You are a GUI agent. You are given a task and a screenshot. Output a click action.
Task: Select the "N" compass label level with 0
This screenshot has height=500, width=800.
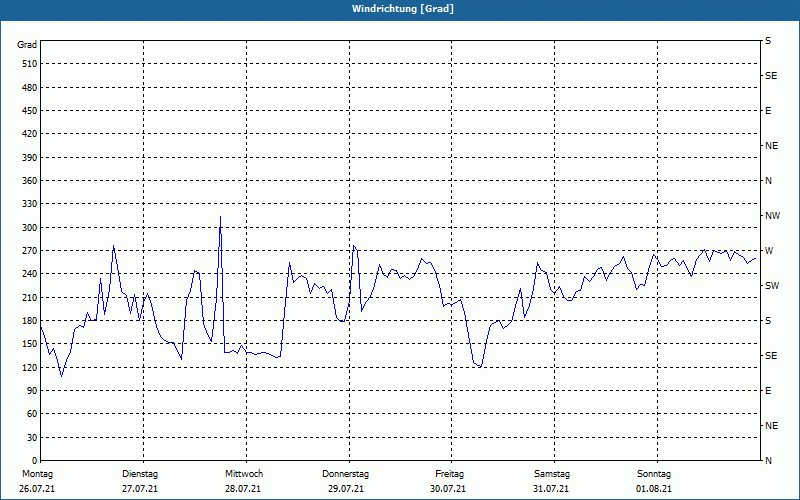(x=768, y=460)
